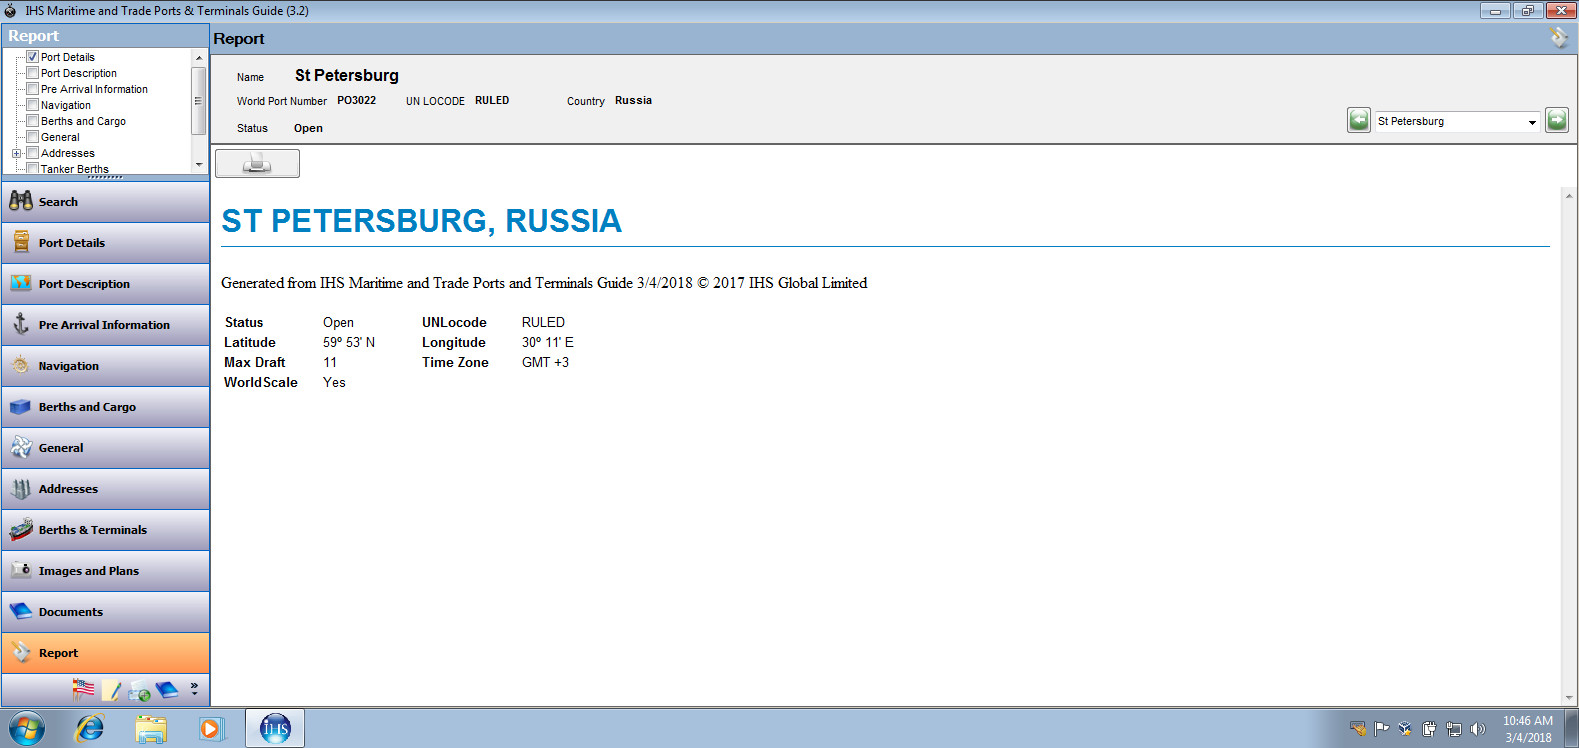
Task: Click the notepad with pen icon
Action: (x=111, y=690)
